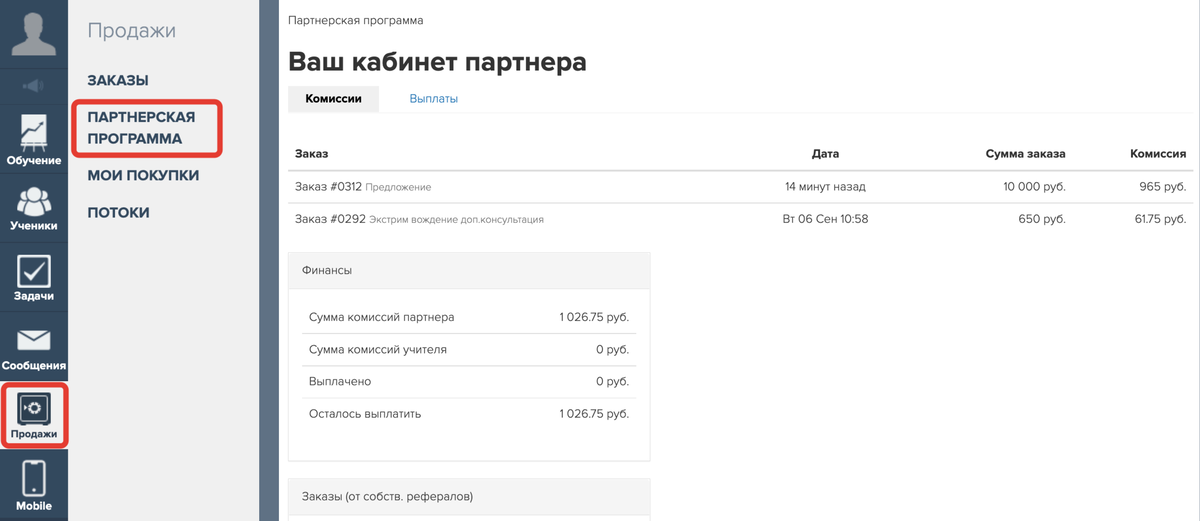1200x521 pixels.
Task: Click the 'Выплачено' row label
Action: pyautogui.click(x=340, y=381)
